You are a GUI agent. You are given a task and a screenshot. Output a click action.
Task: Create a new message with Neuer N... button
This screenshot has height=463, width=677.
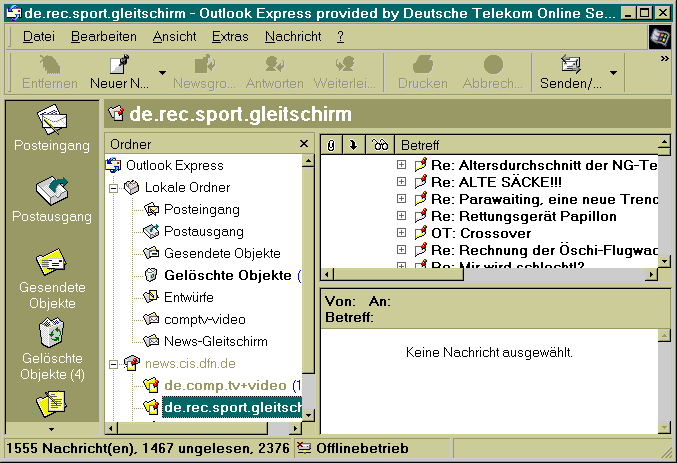coord(120,72)
